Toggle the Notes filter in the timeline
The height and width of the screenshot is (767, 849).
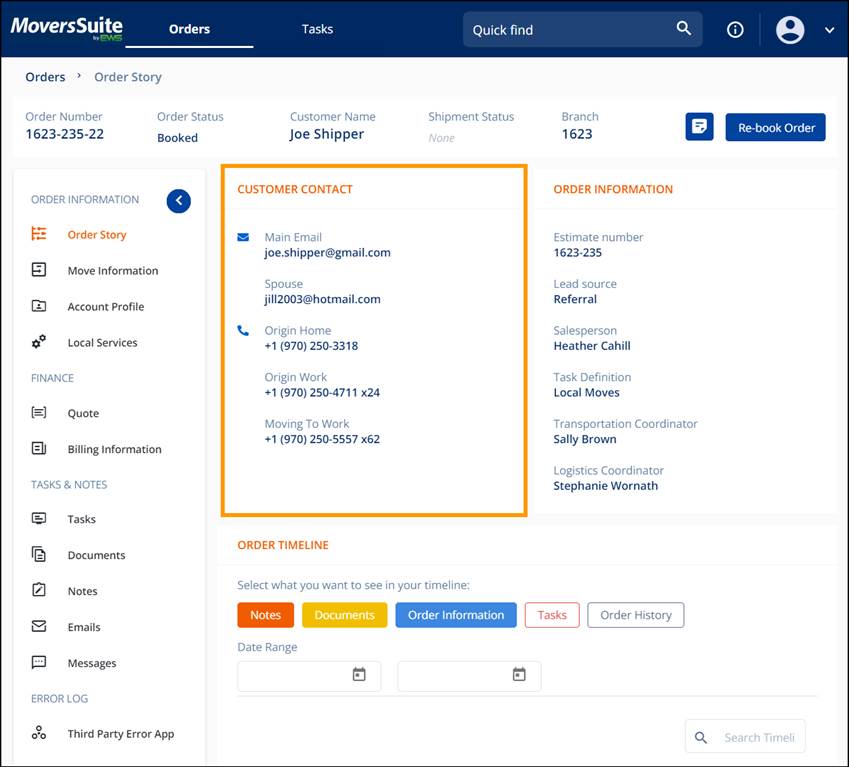(x=265, y=615)
